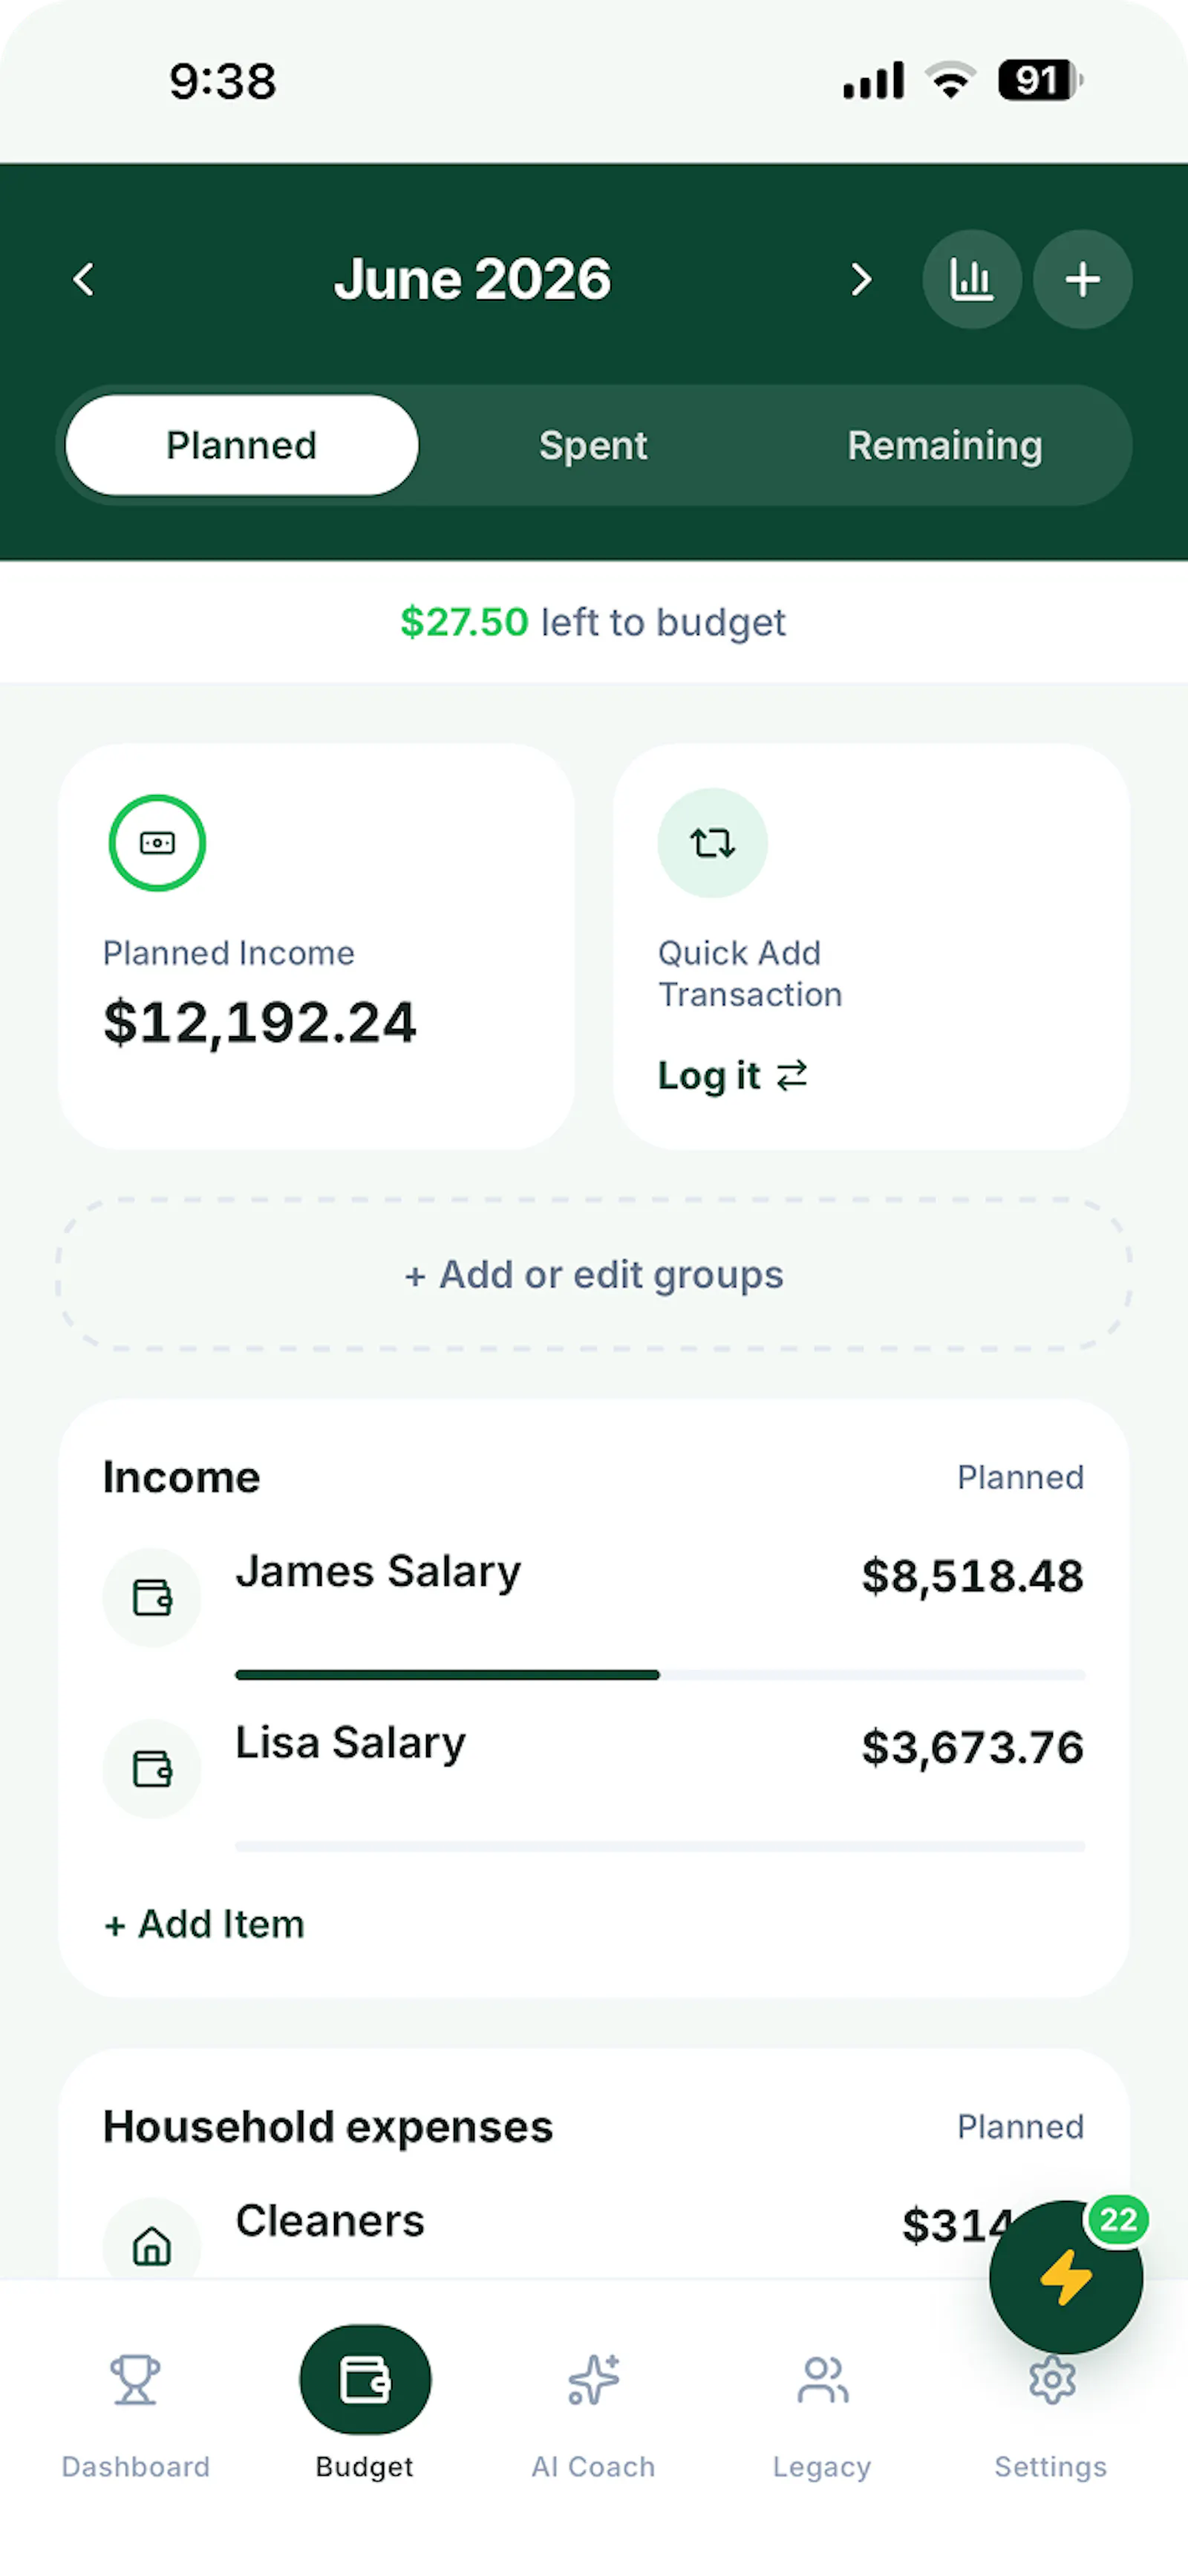Tap the Wi-Fi icon in status bar
This screenshot has width=1188, height=2576.
tap(950, 80)
